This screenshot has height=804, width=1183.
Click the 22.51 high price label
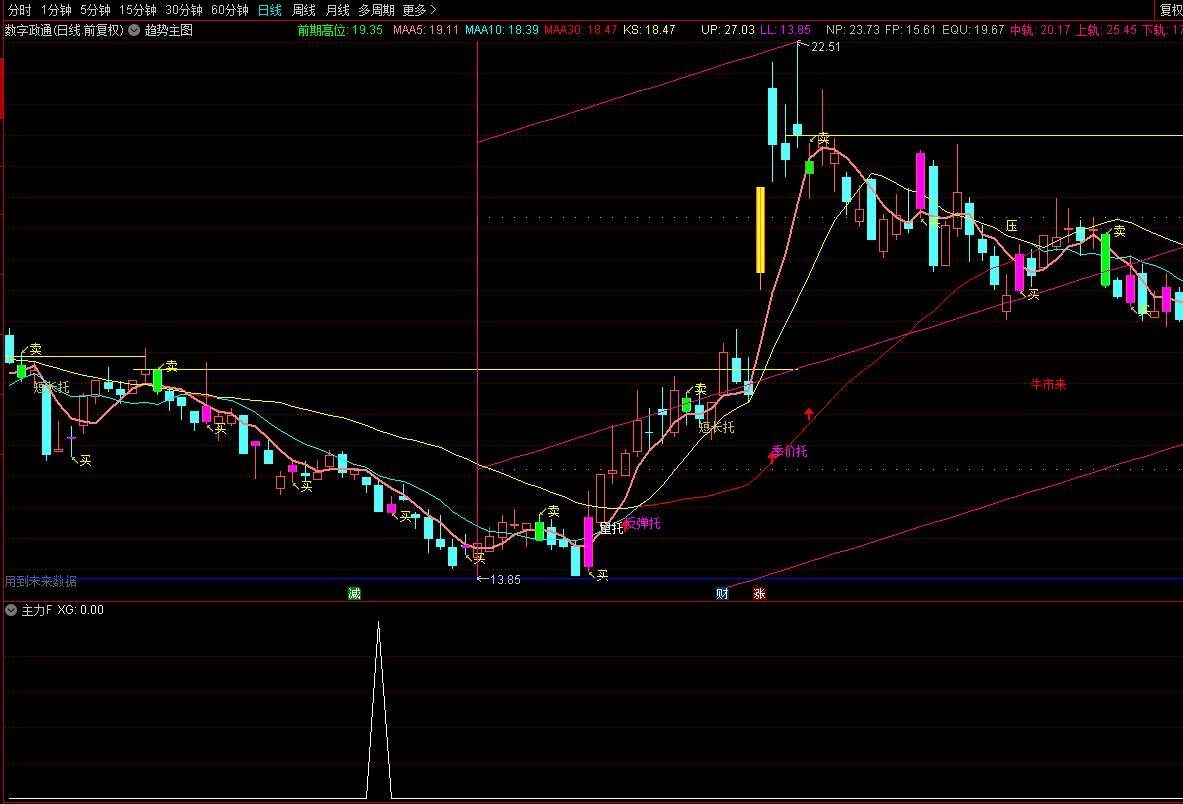[x=825, y=47]
